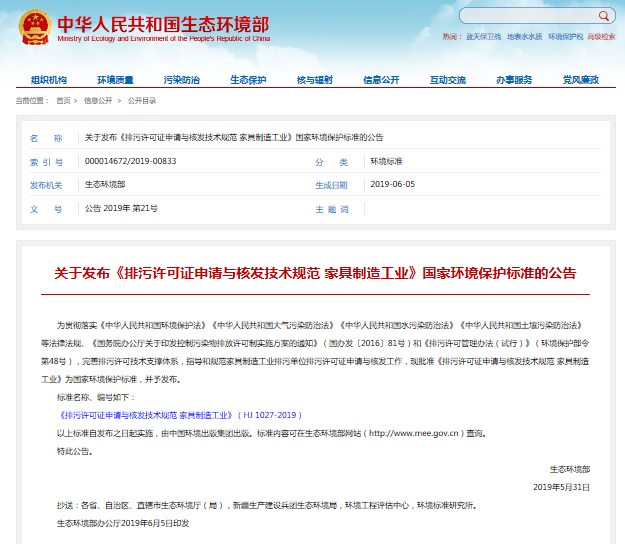The image size is (625, 544).
Task: Go to the 办事服务 section
Action: pyautogui.click(x=514, y=79)
